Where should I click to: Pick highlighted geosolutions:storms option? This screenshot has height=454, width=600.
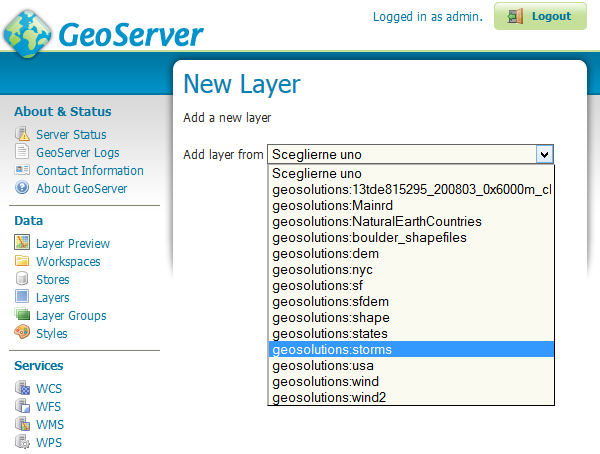(x=411, y=349)
